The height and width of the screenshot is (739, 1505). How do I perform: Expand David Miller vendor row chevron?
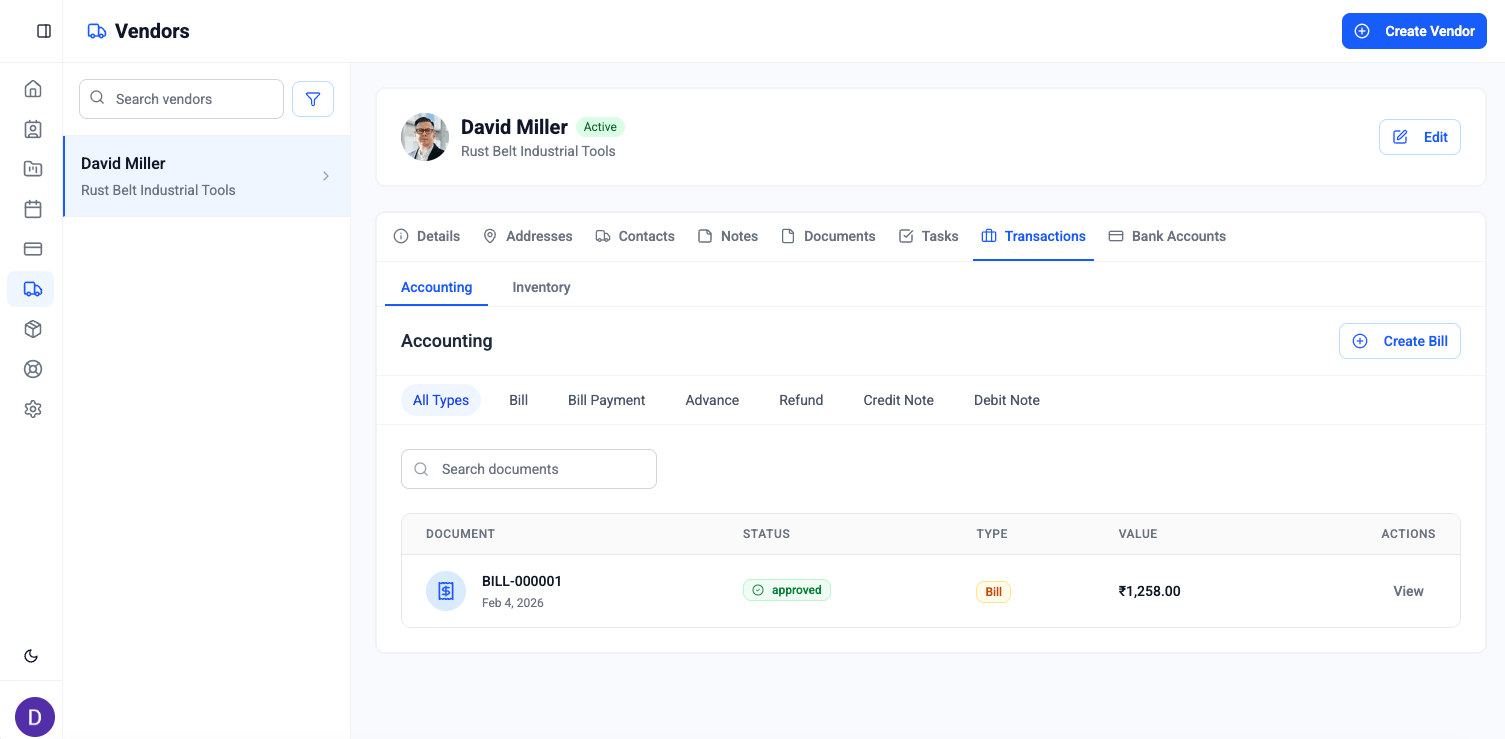326,176
